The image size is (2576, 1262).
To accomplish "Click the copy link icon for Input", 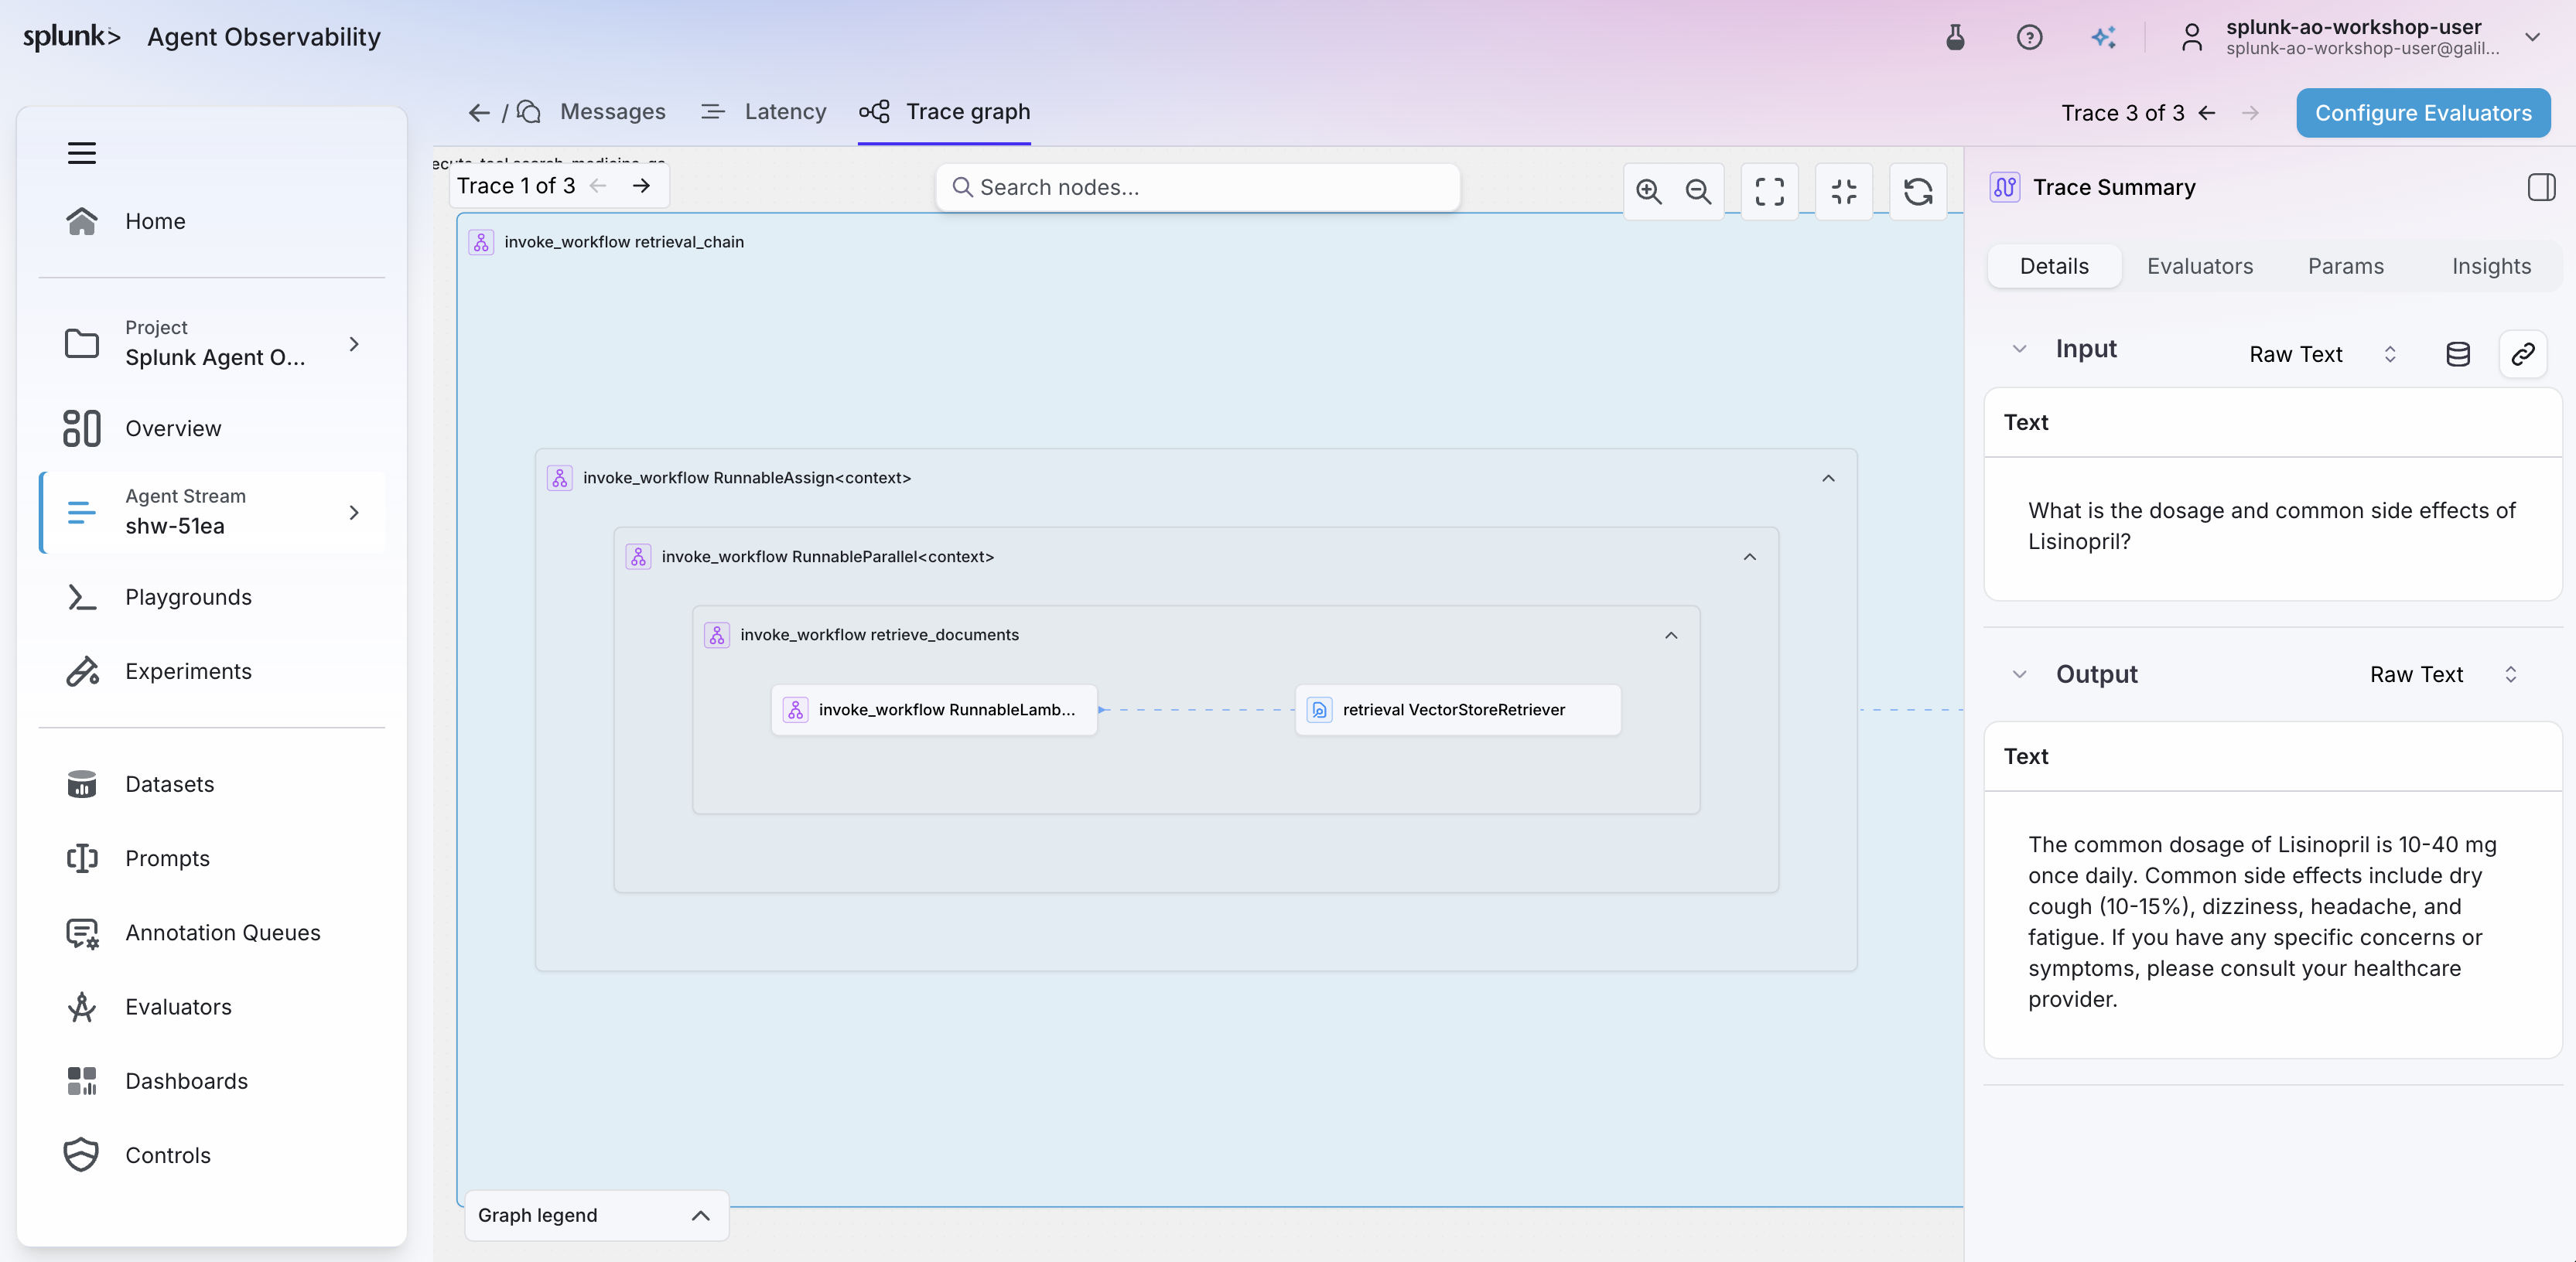I will tap(2522, 354).
